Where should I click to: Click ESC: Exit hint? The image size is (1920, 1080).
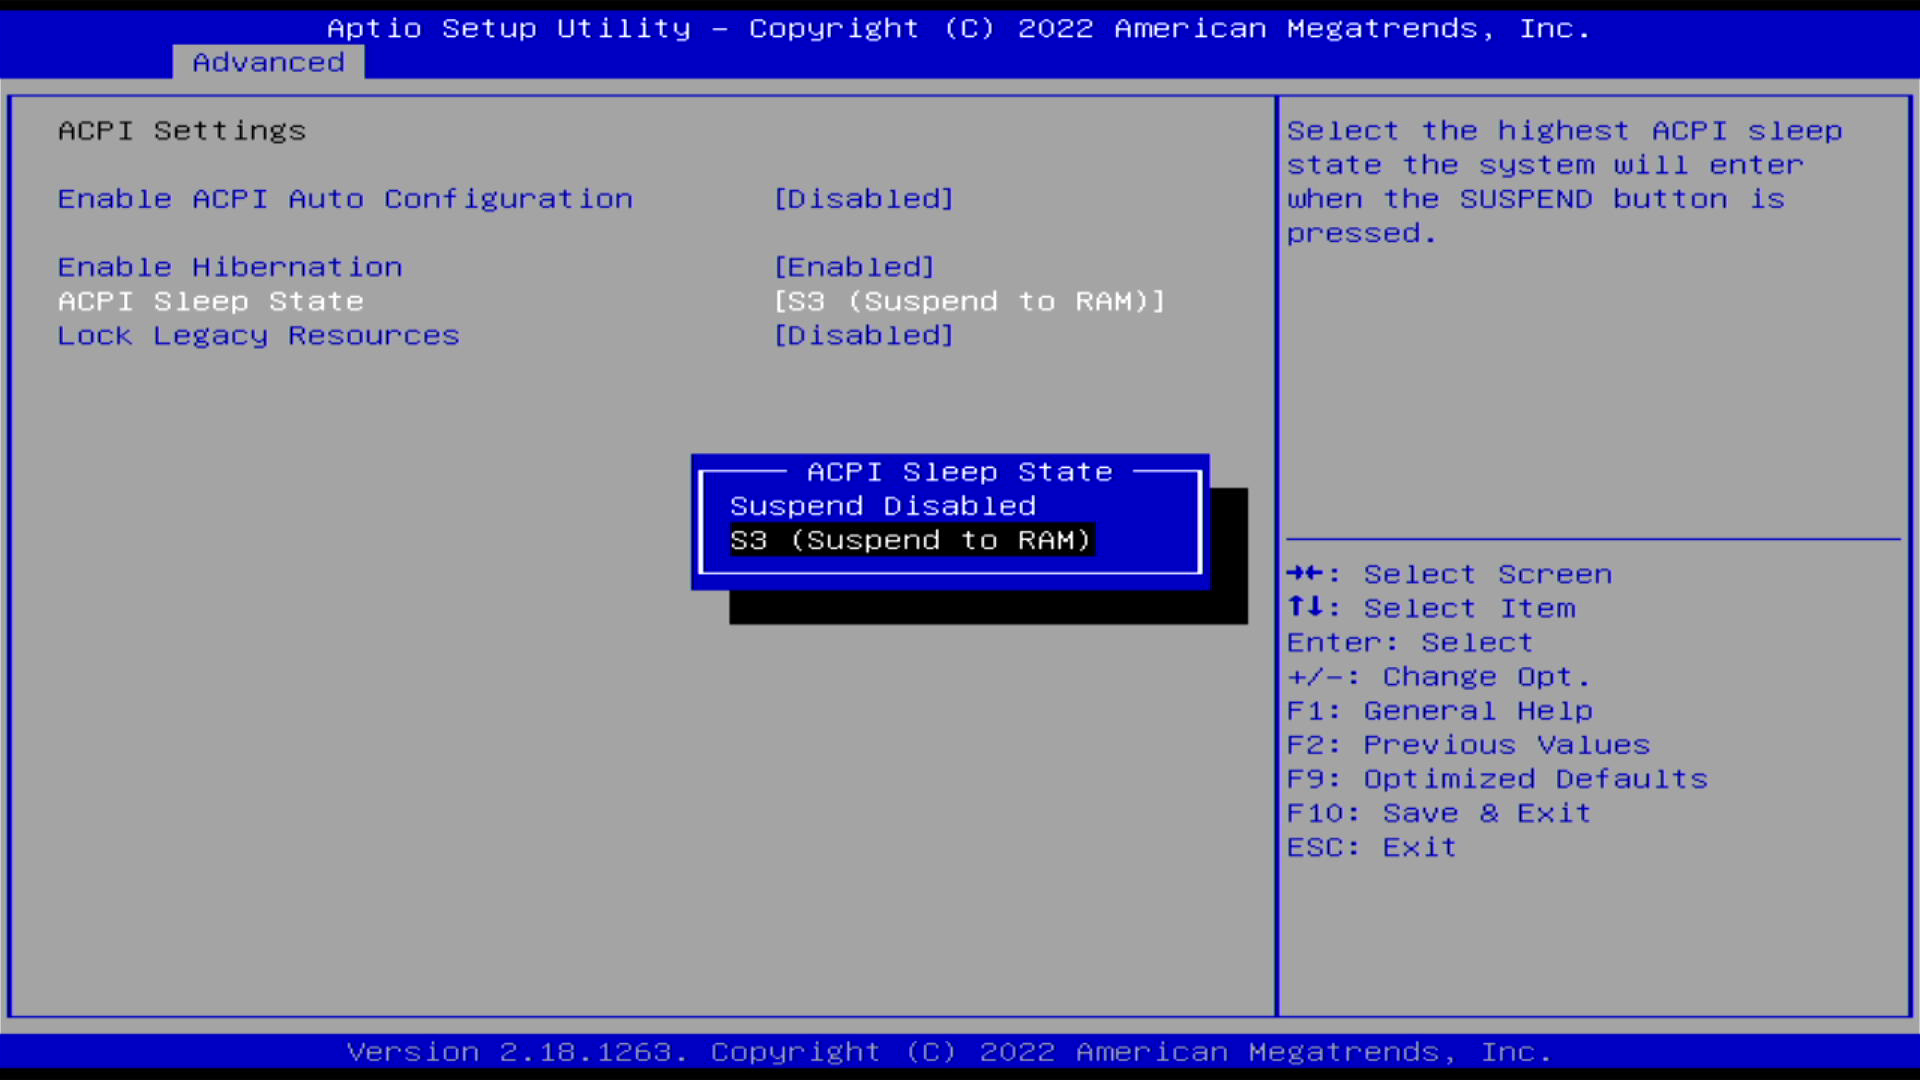(x=1371, y=847)
